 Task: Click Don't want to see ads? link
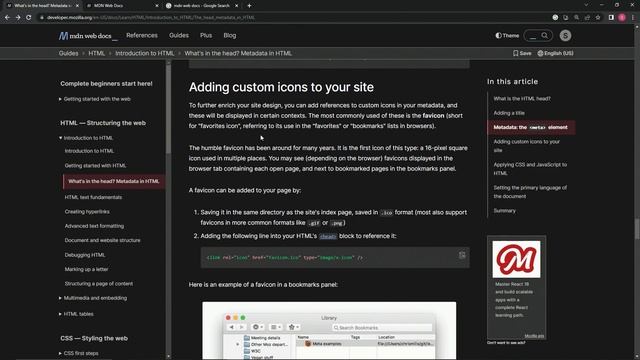click(506, 342)
